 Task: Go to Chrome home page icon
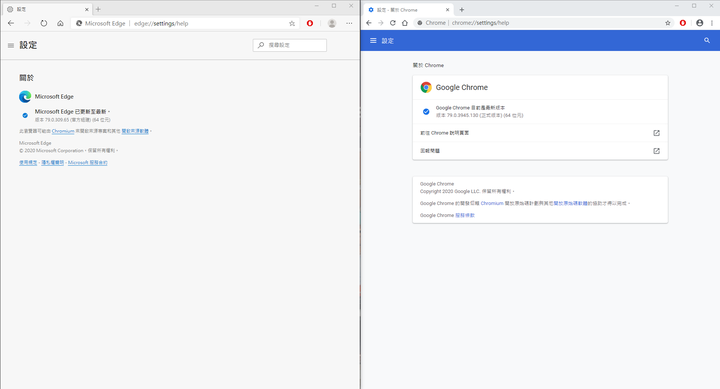pyautogui.click(x=405, y=23)
